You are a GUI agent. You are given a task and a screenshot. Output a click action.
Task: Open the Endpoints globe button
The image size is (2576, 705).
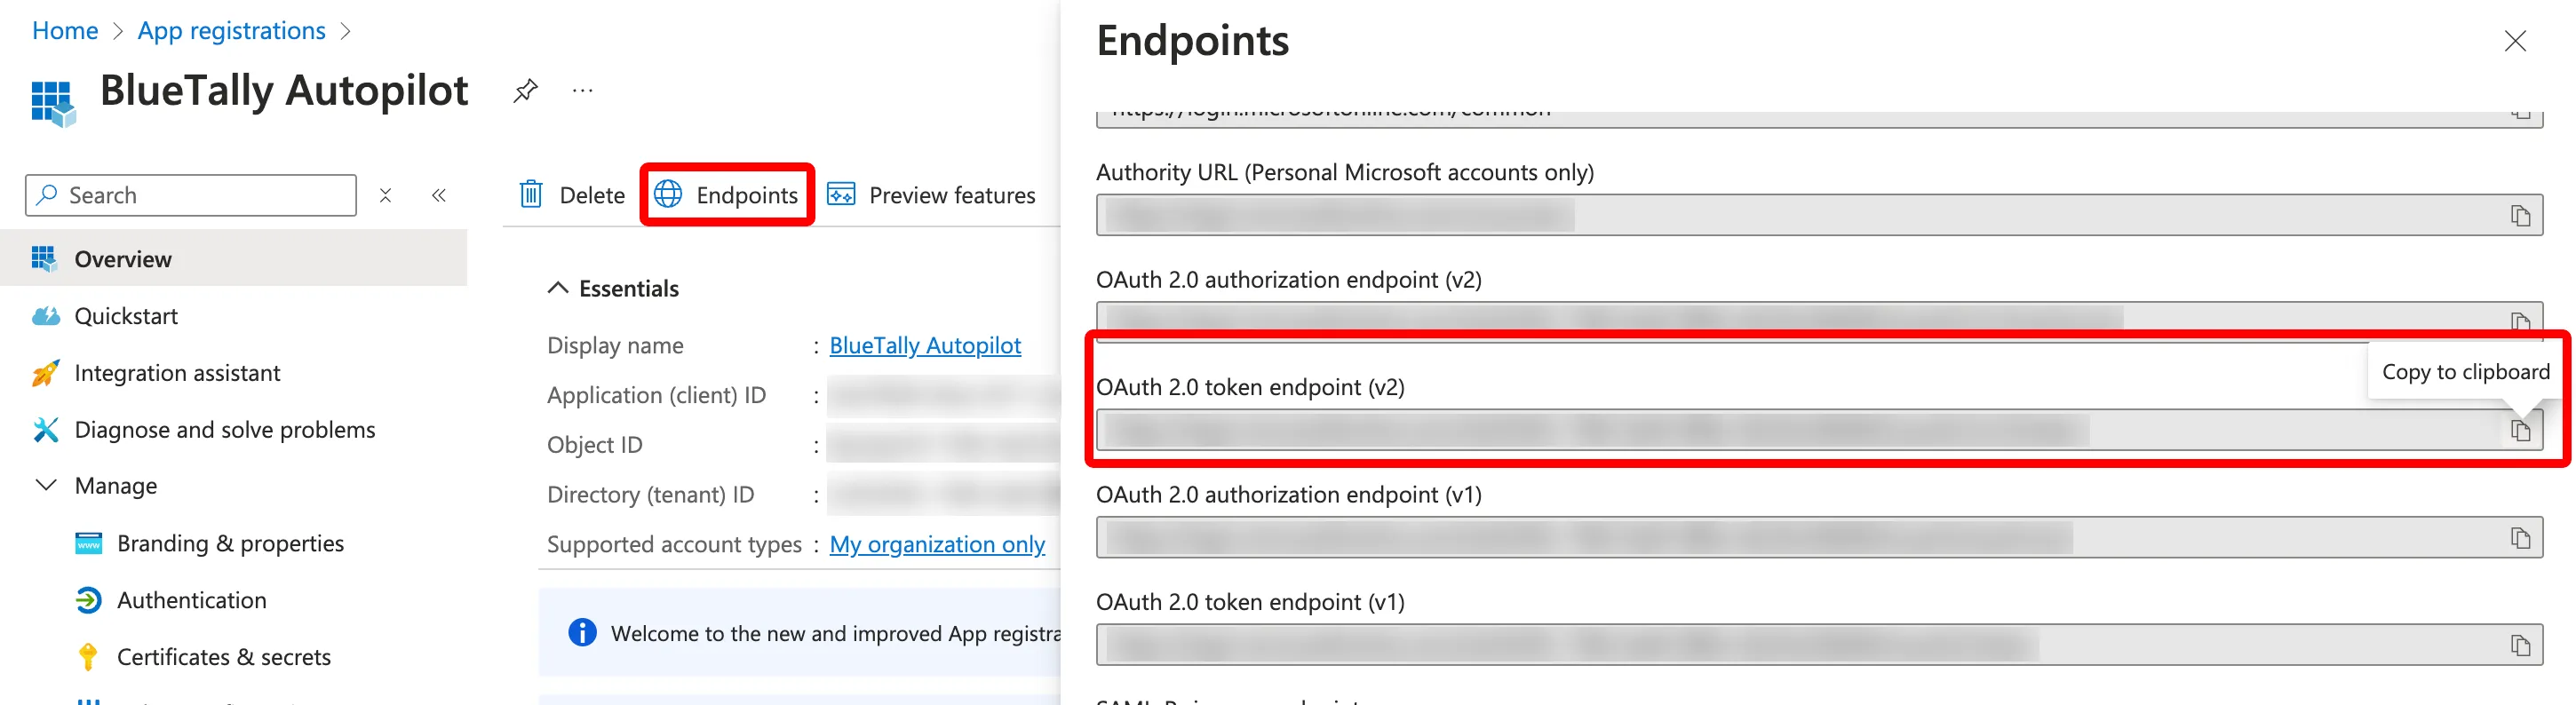726,195
